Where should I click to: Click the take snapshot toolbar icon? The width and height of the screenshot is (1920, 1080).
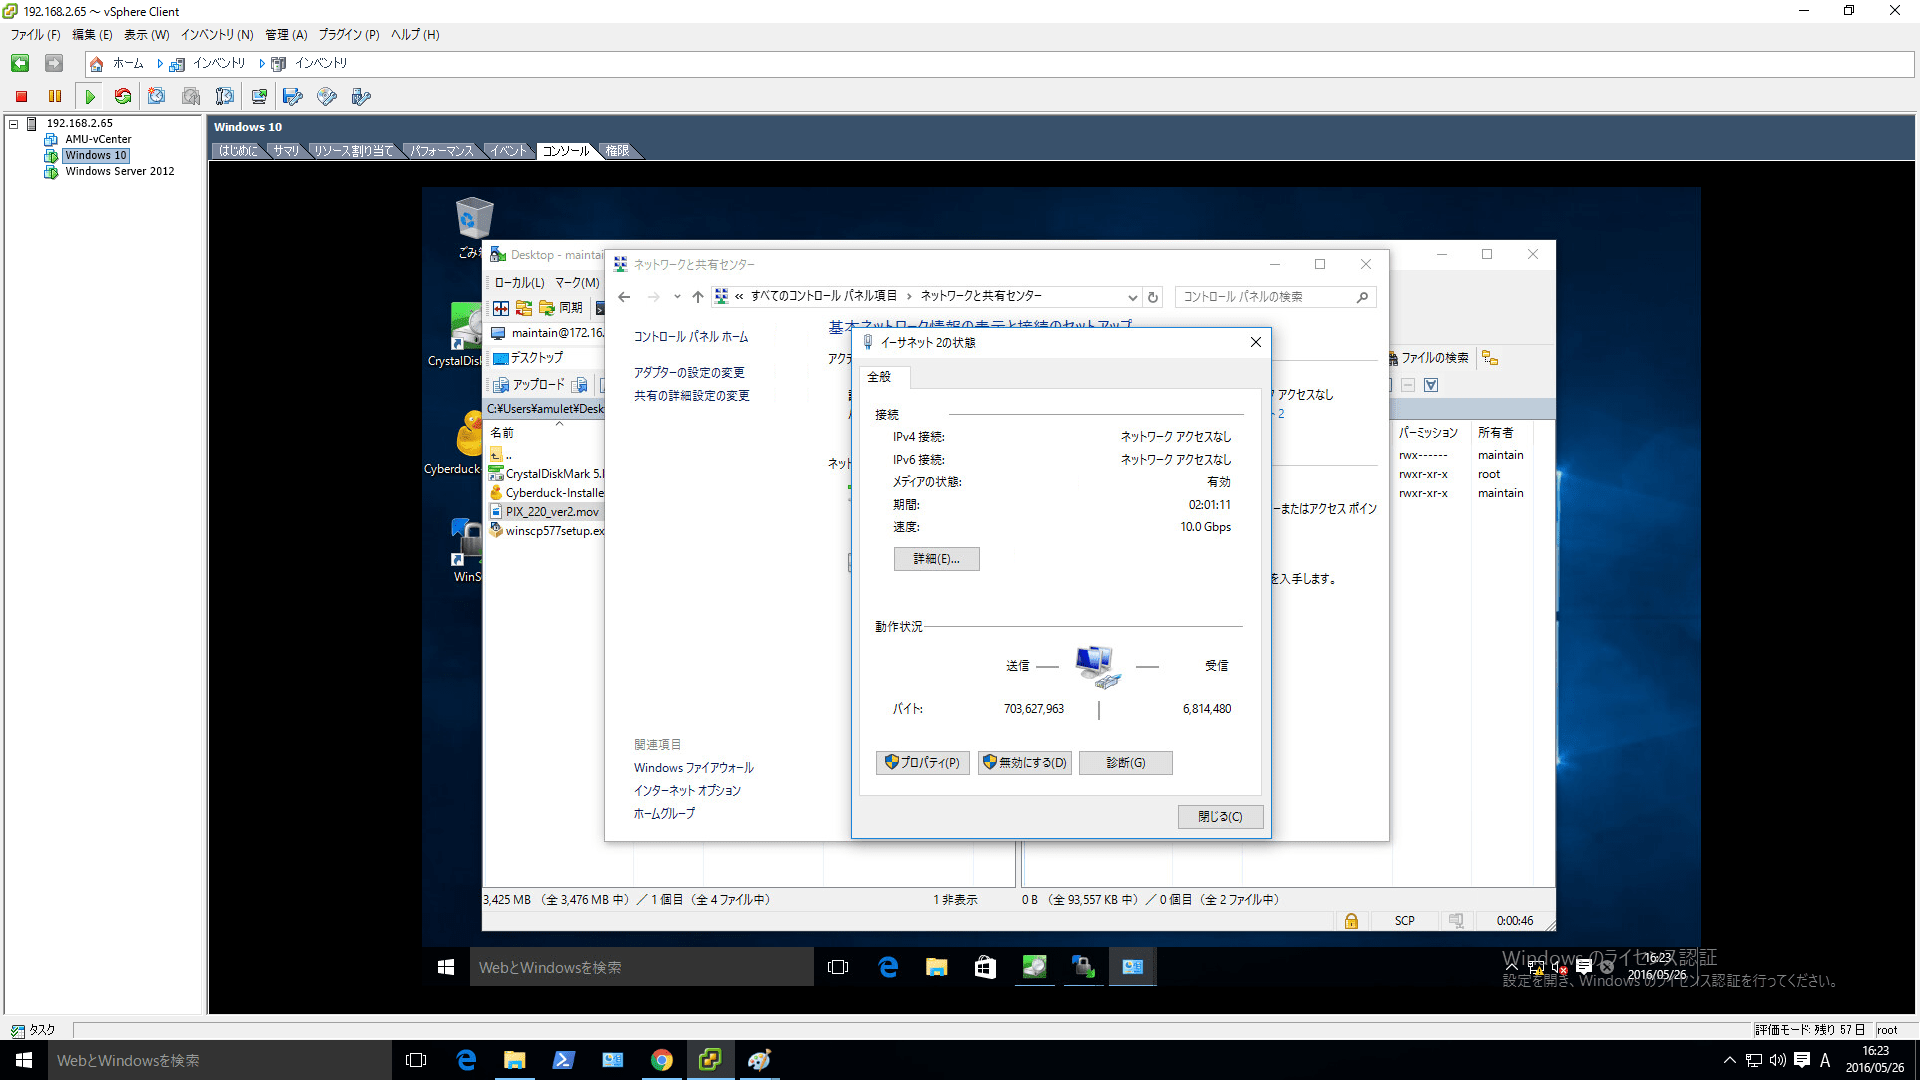[x=157, y=97]
